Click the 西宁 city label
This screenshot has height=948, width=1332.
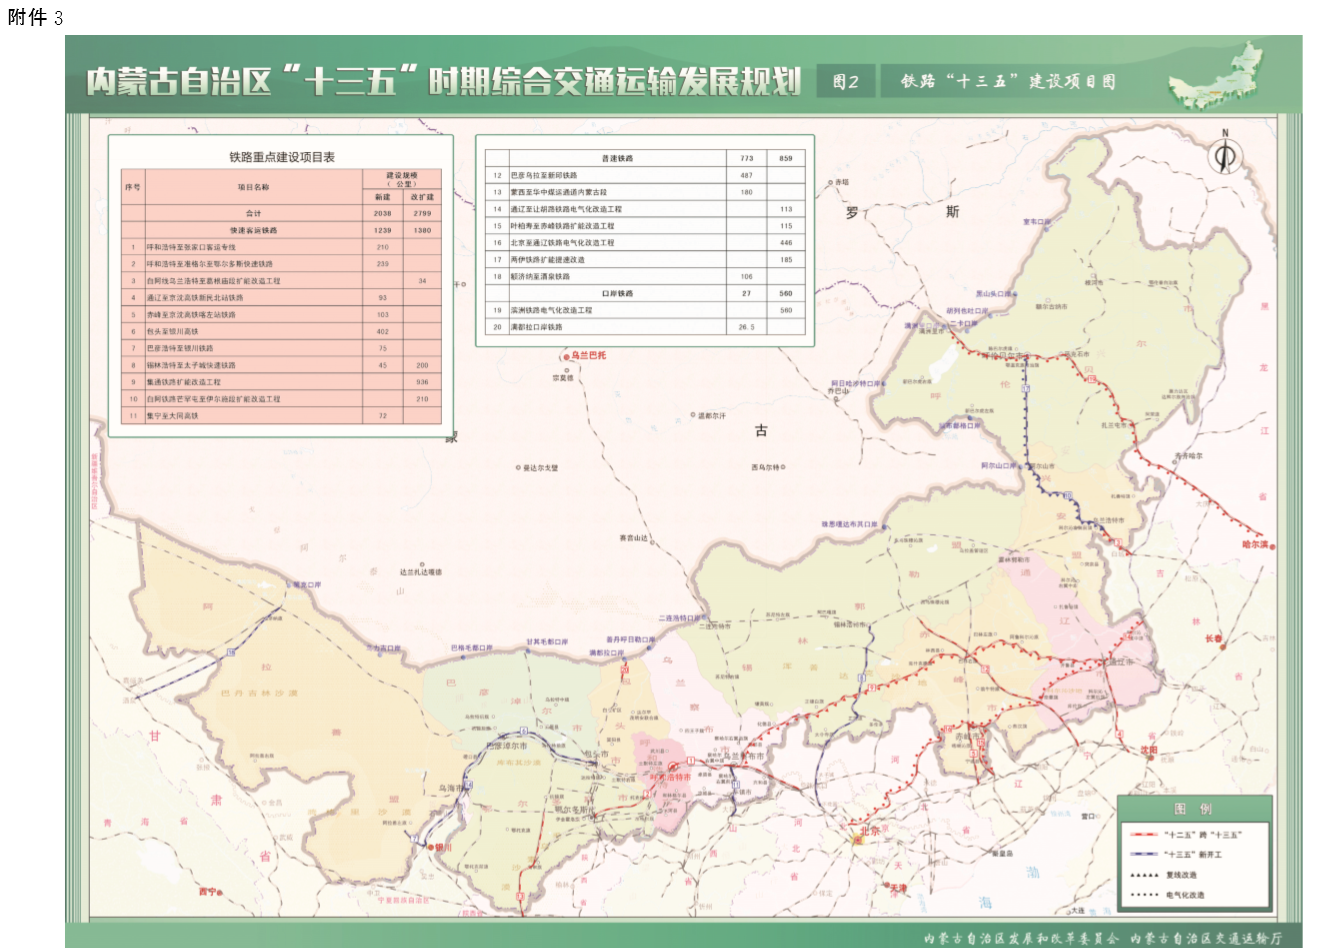207,890
